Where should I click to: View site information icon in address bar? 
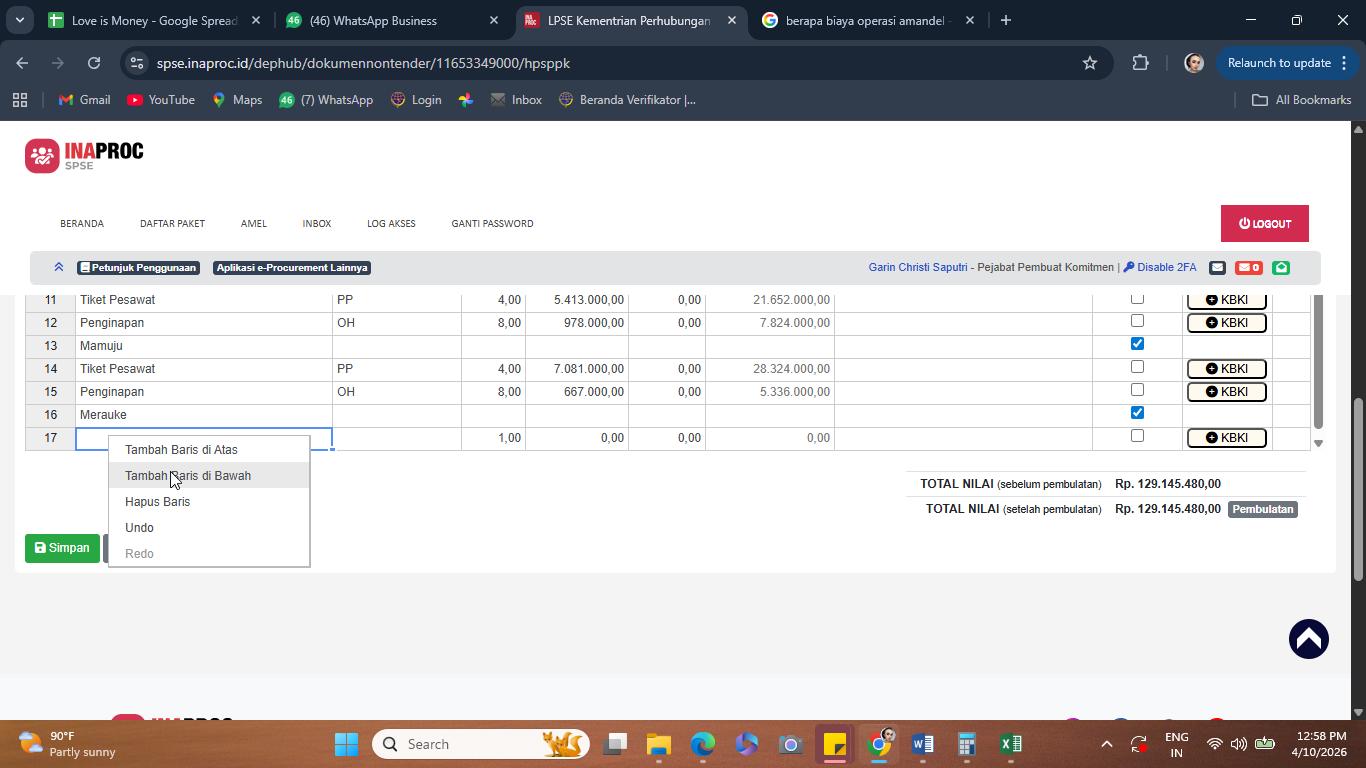click(138, 63)
